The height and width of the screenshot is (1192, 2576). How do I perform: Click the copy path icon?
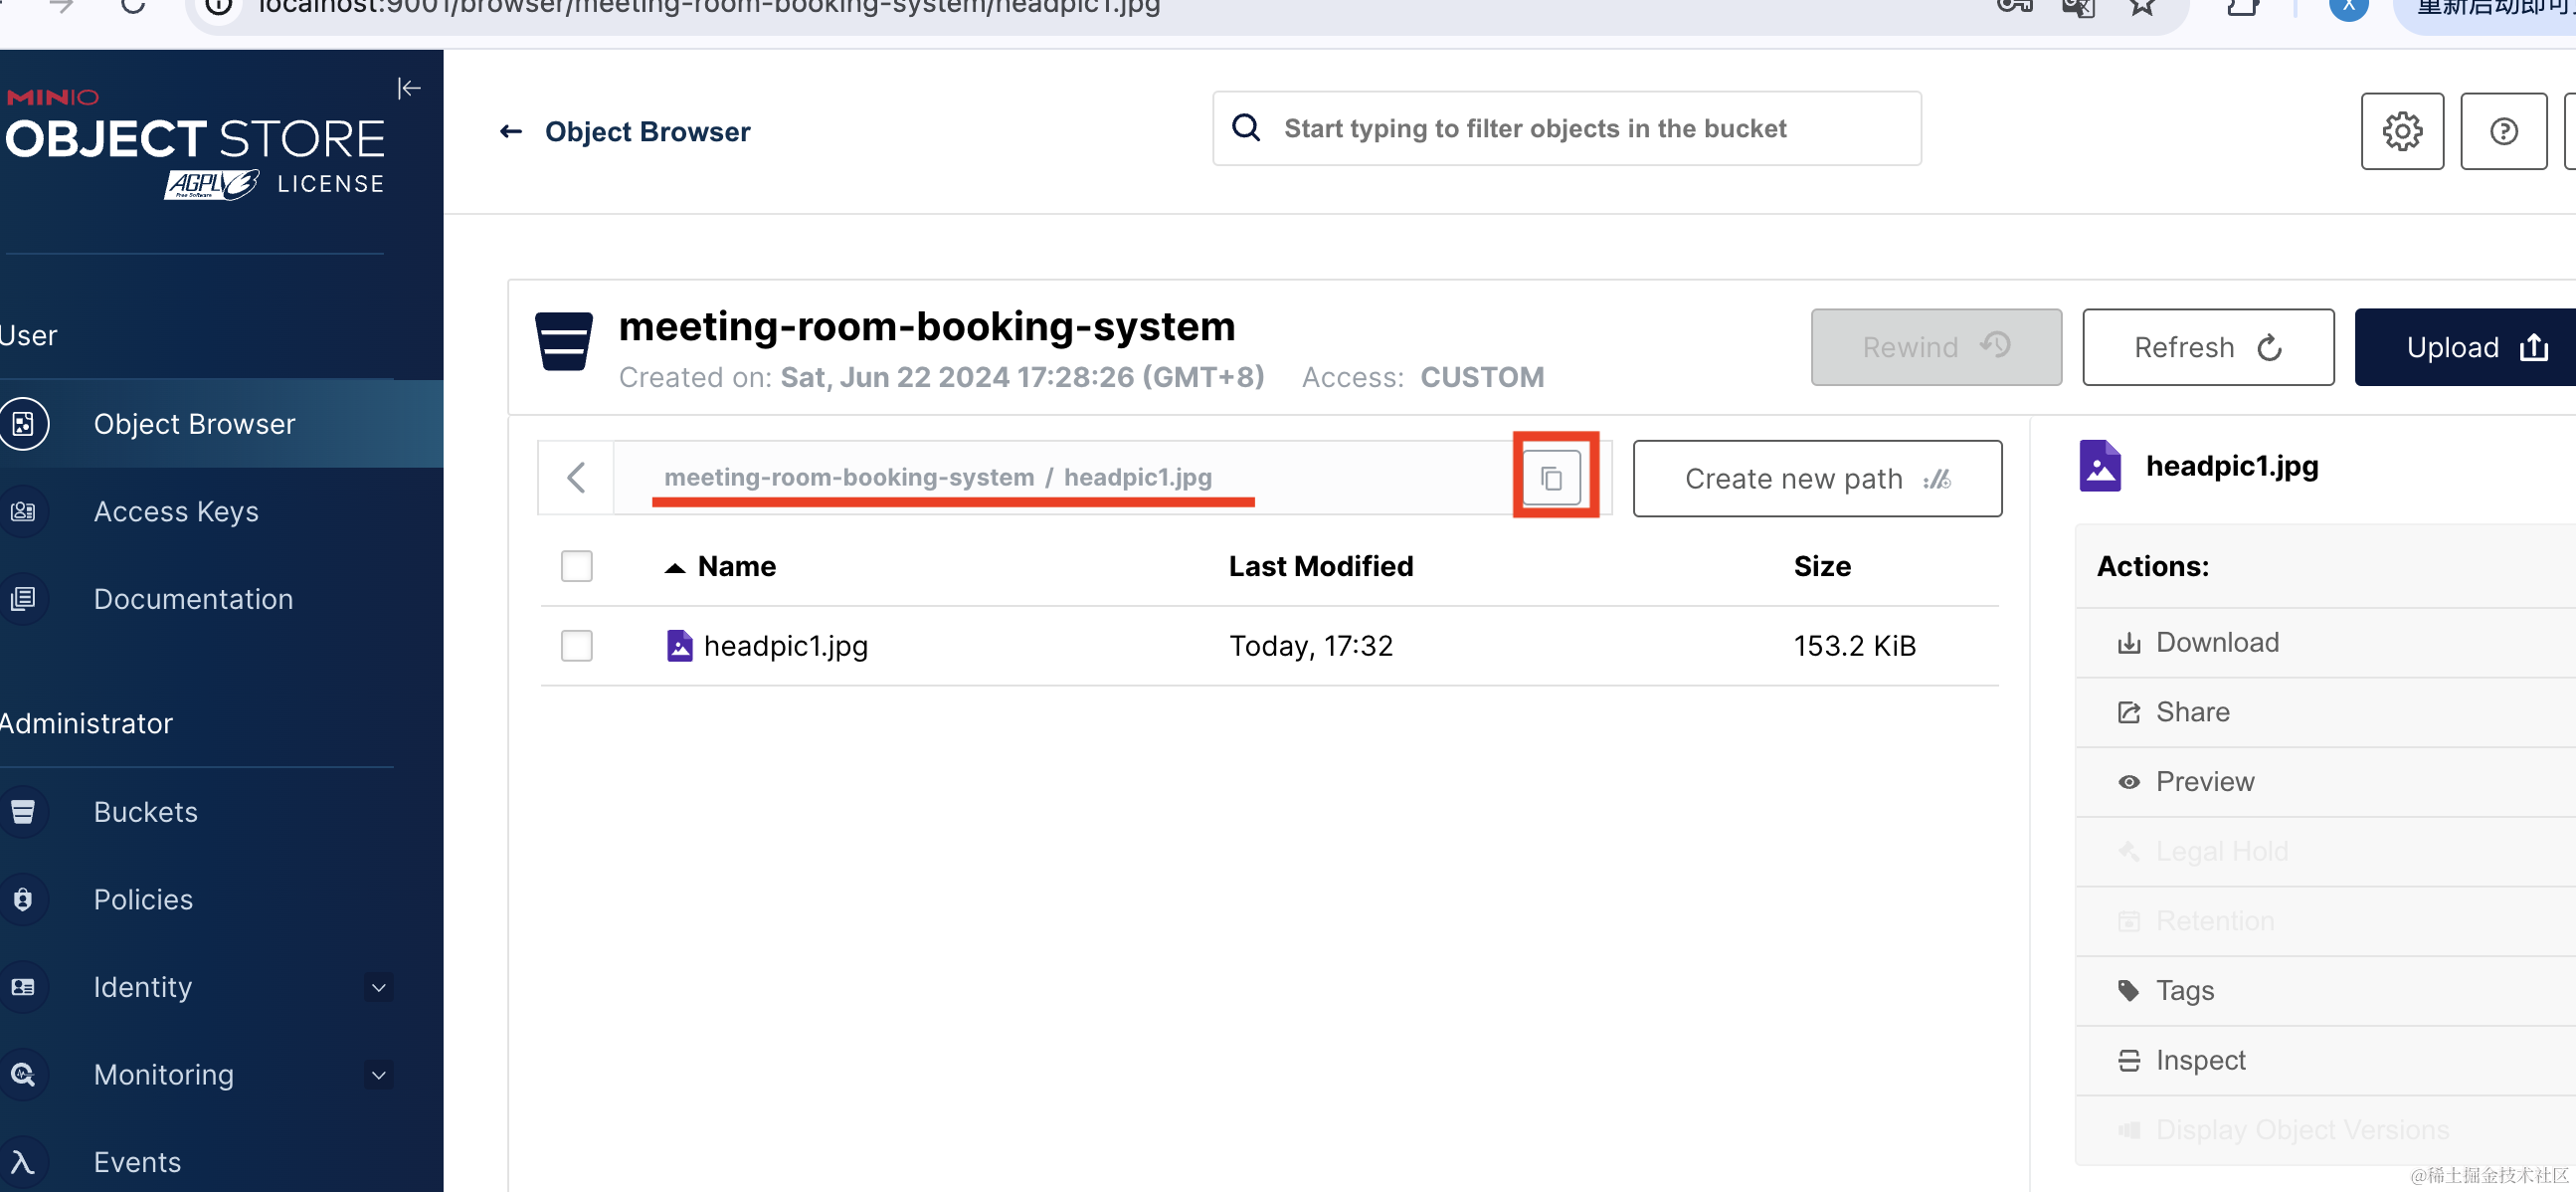(x=1551, y=478)
